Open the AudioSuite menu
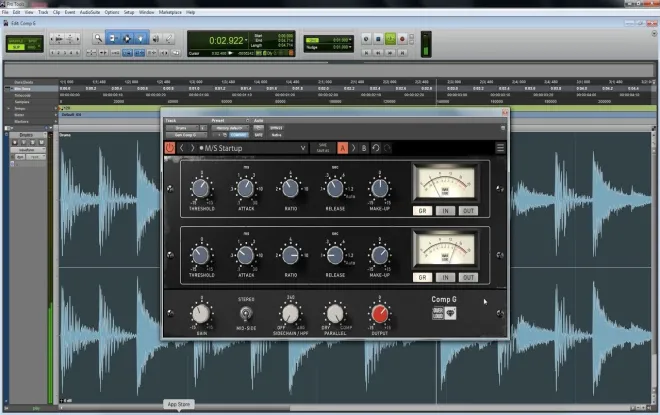660x415 pixels. [90, 12]
